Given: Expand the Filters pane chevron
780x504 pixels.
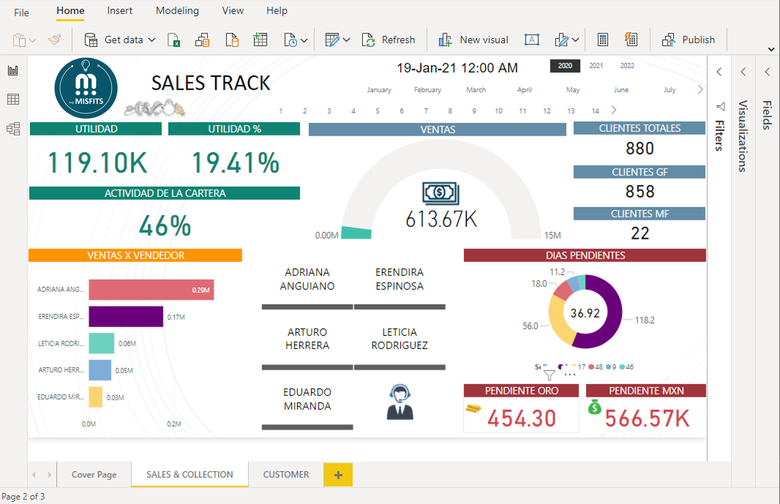Looking at the screenshot, I should 719,72.
